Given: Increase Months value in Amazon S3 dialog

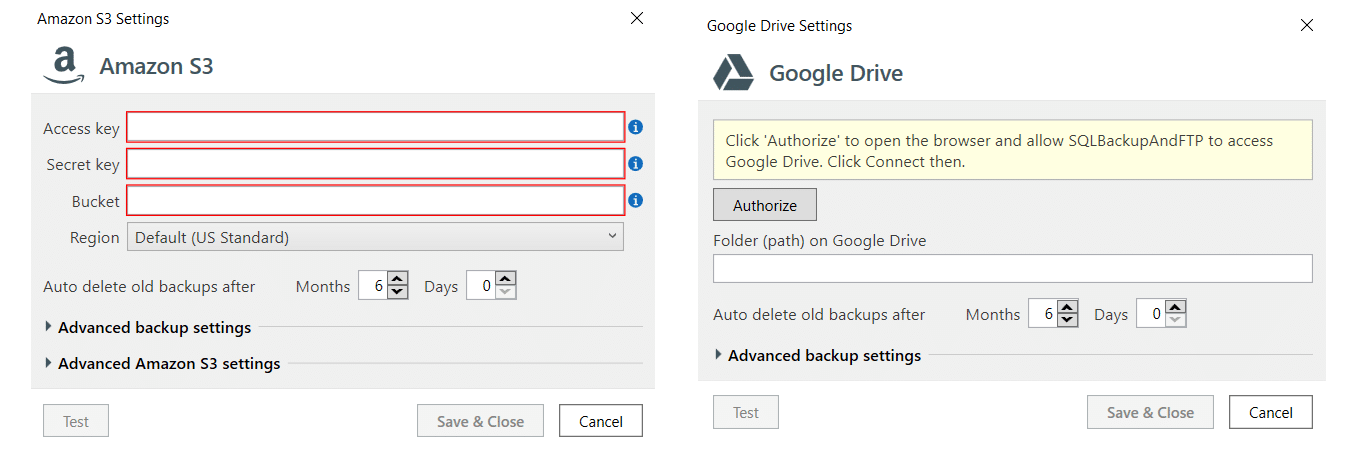Looking at the screenshot, I should tap(397, 280).
